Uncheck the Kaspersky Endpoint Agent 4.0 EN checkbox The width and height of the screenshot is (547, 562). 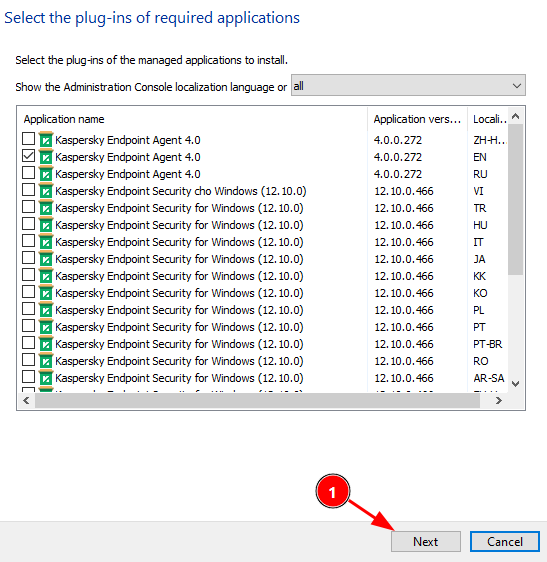coord(28,156)
